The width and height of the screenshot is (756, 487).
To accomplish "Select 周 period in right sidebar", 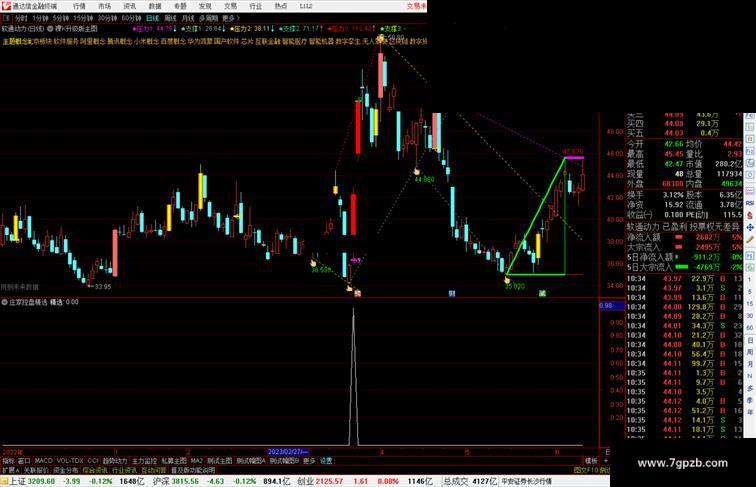I will click(x=750, y=352).
